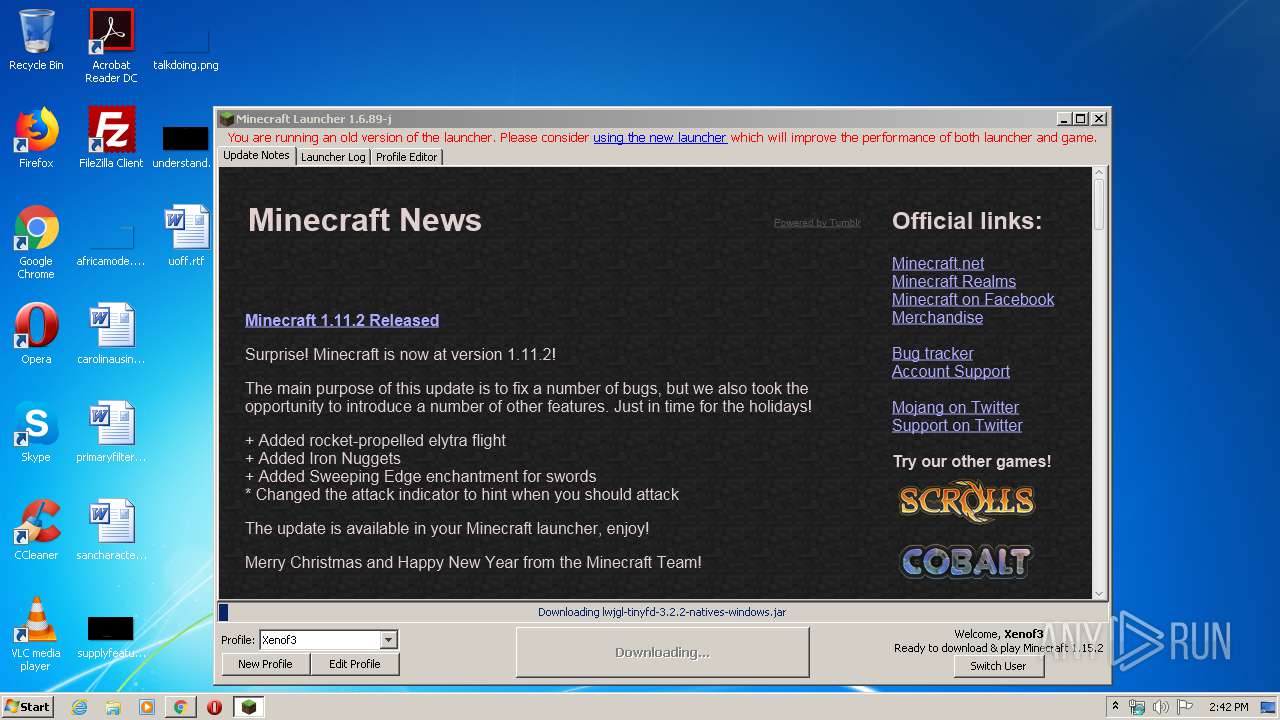Open the Opera taskbar icon
This screenshot has width=1280, height=720.
pos(214,707)
